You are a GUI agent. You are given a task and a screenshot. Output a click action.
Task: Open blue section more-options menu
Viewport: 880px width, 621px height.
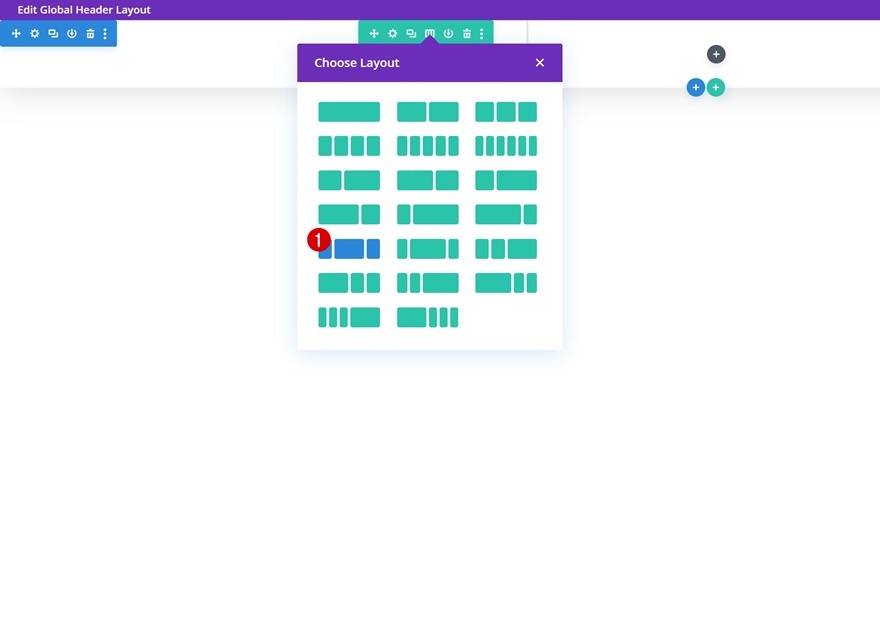pos(105,34)
